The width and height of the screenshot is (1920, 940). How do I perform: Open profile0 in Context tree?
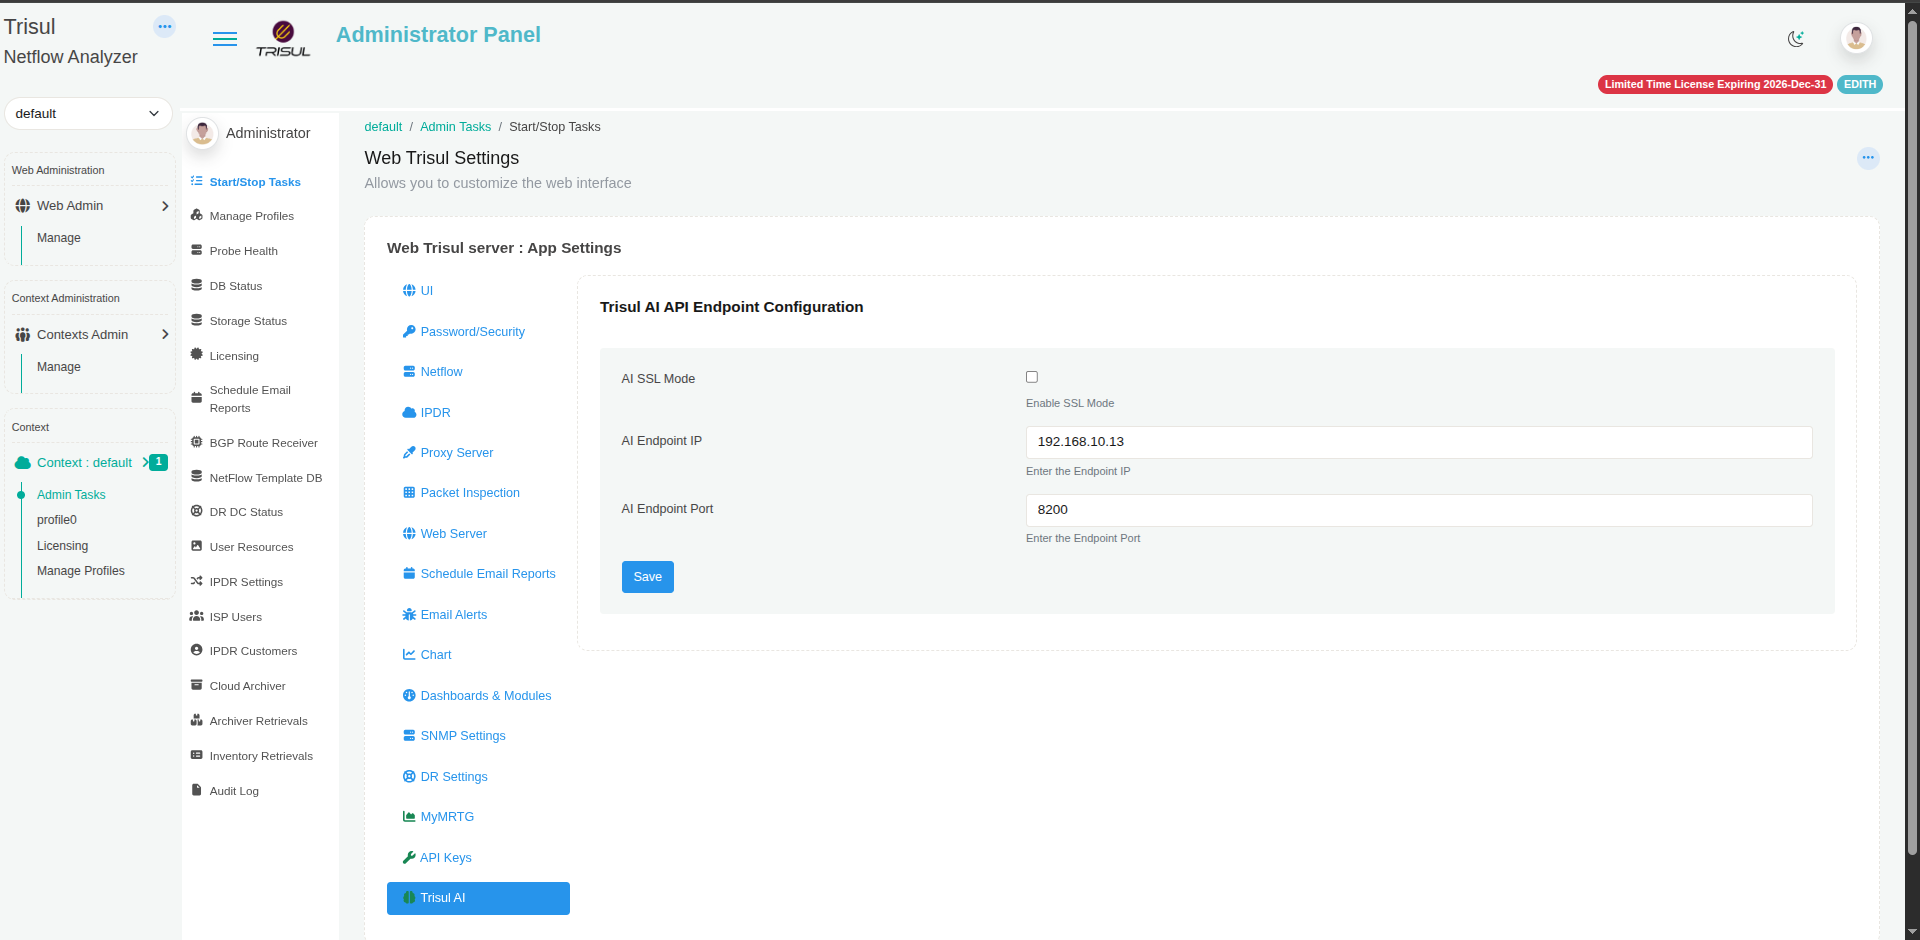[57, 520]
